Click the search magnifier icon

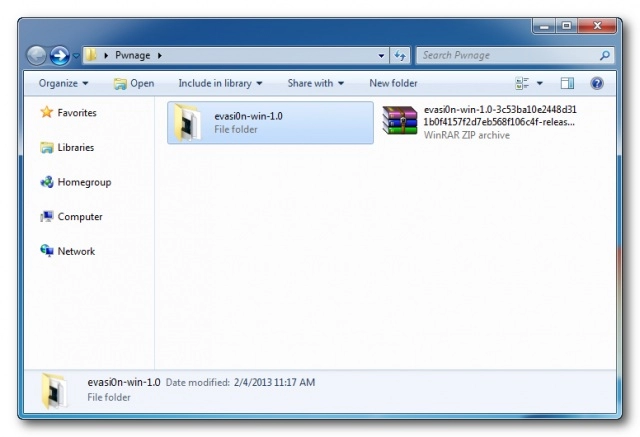point(604,55)
